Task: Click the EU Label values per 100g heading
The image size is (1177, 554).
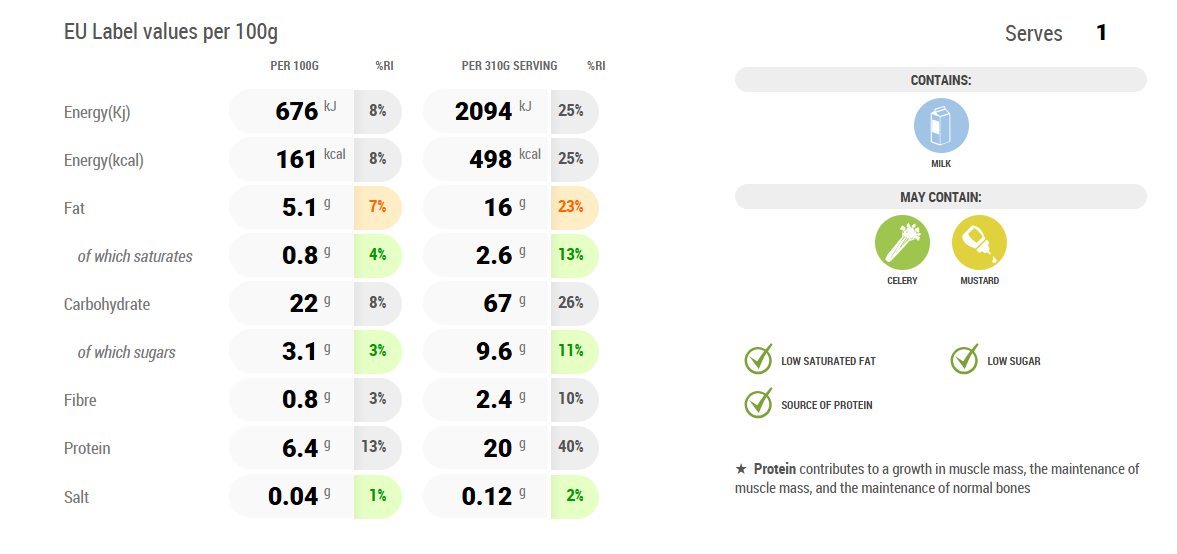Action: pos(171,32)
